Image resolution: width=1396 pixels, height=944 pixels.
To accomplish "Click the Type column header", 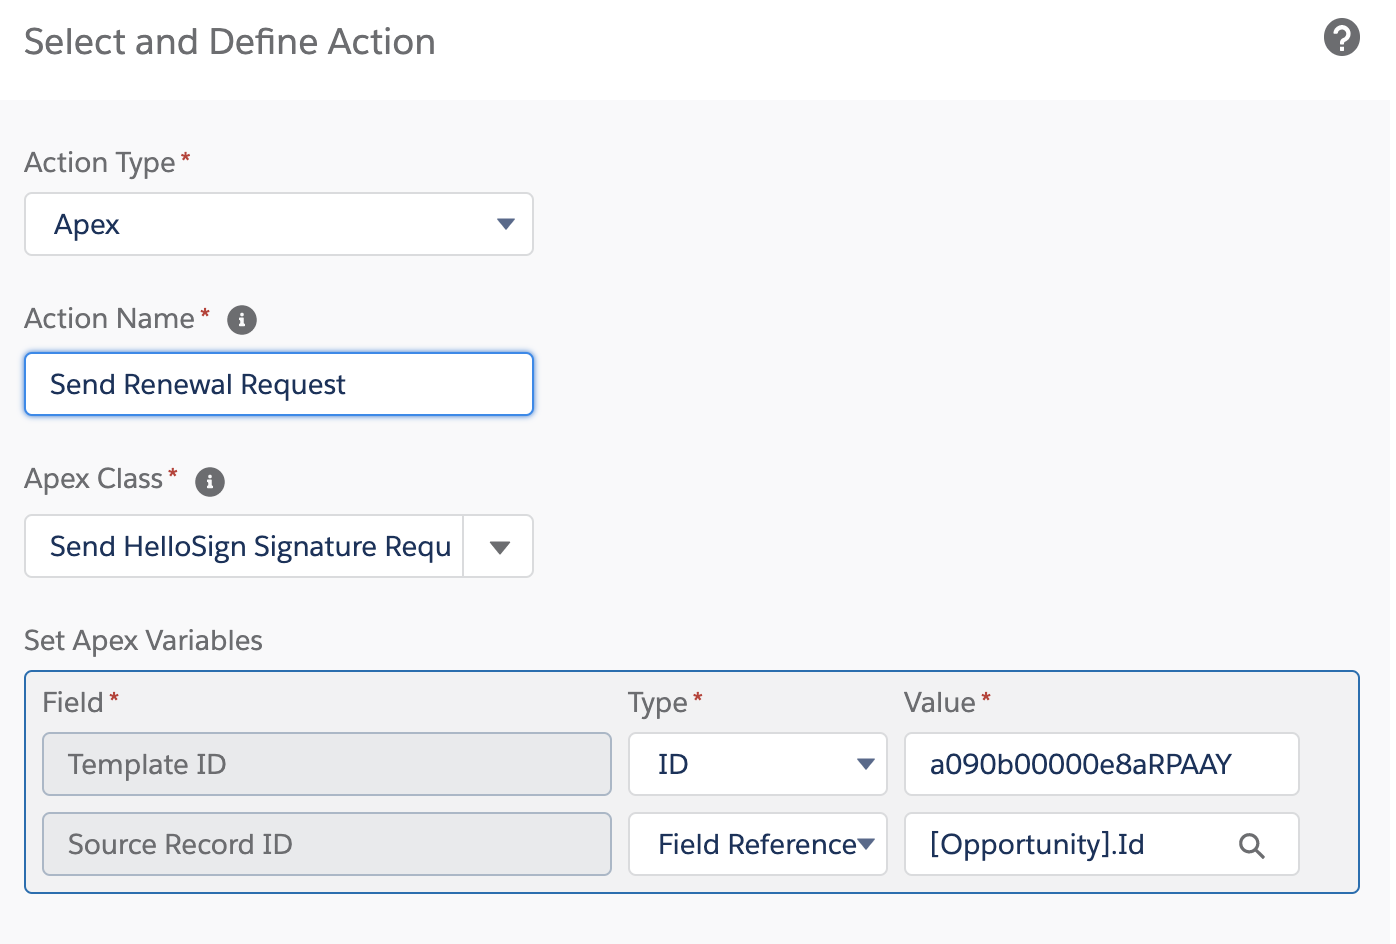I will click(x=658, y=703).
